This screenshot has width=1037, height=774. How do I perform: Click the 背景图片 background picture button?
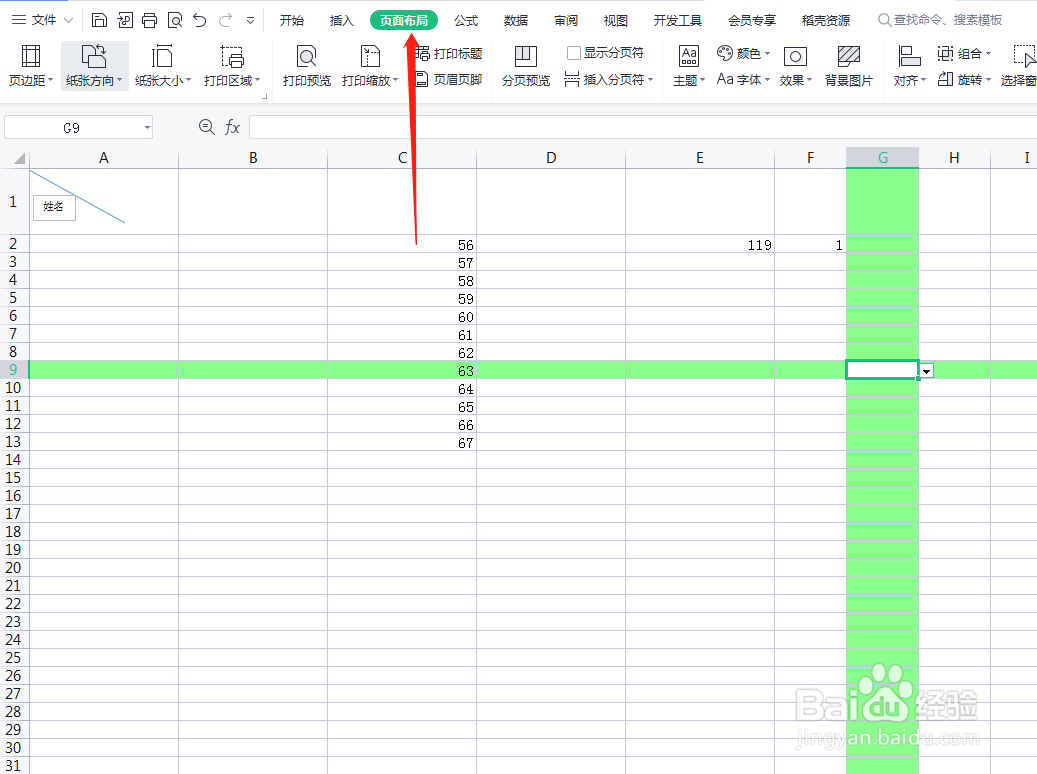pyautogui.click(x=849, y=65)
